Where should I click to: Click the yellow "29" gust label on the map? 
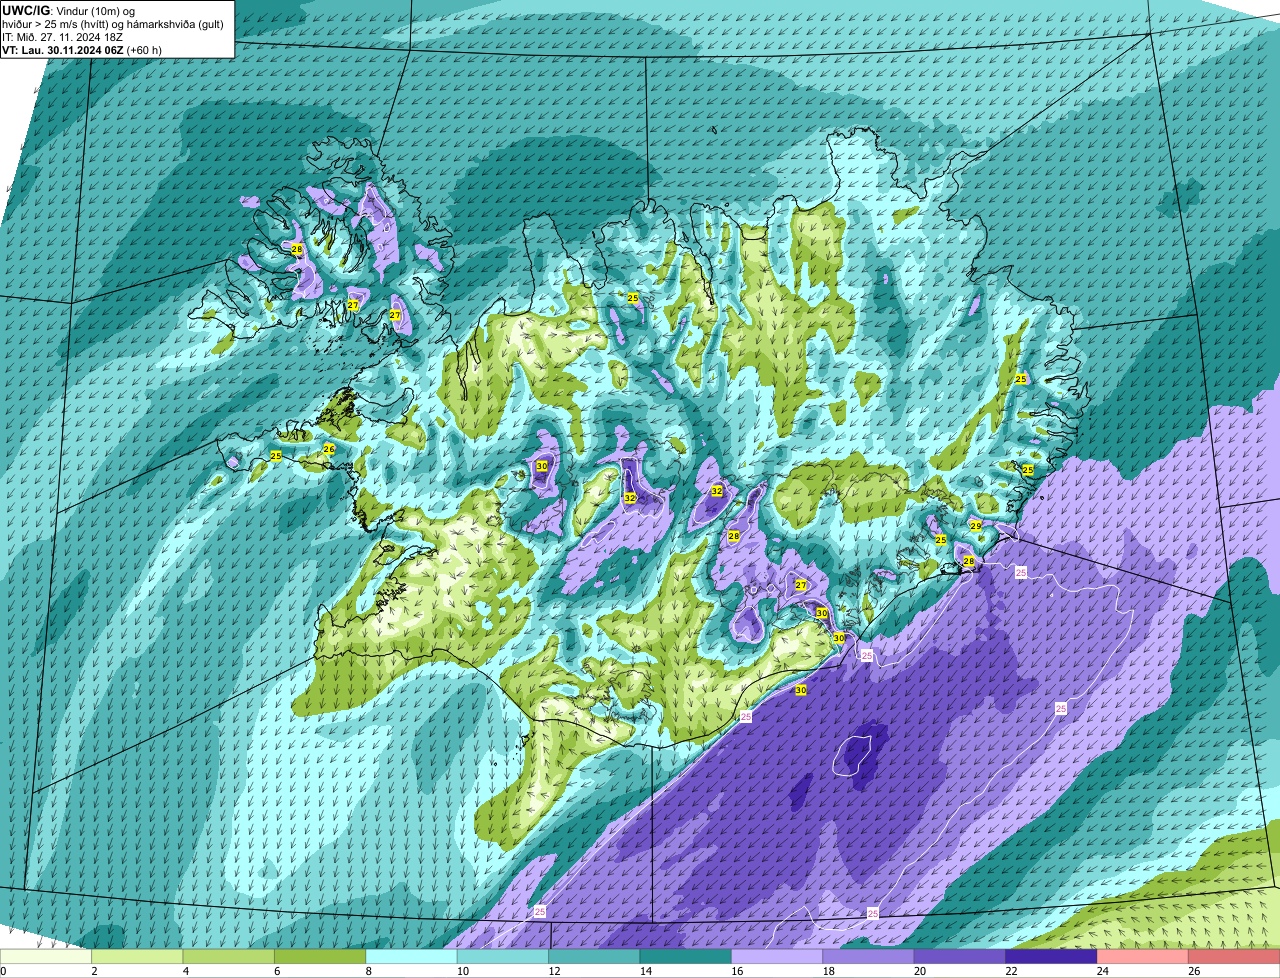[x=975, y=526]
